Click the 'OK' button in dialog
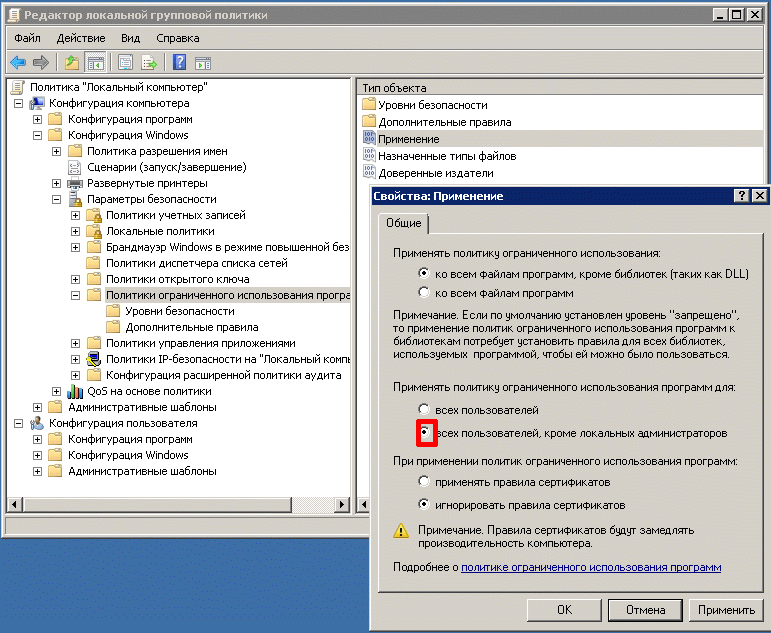The width and height of the screenshot is (771, 633). (x=564, y=610)
